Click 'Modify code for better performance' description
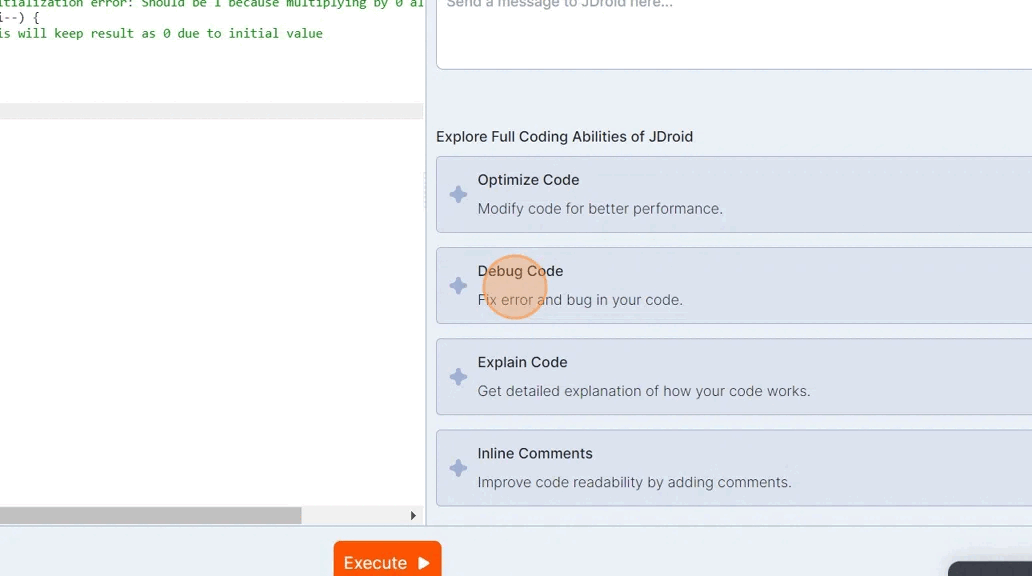 (599, 209)
